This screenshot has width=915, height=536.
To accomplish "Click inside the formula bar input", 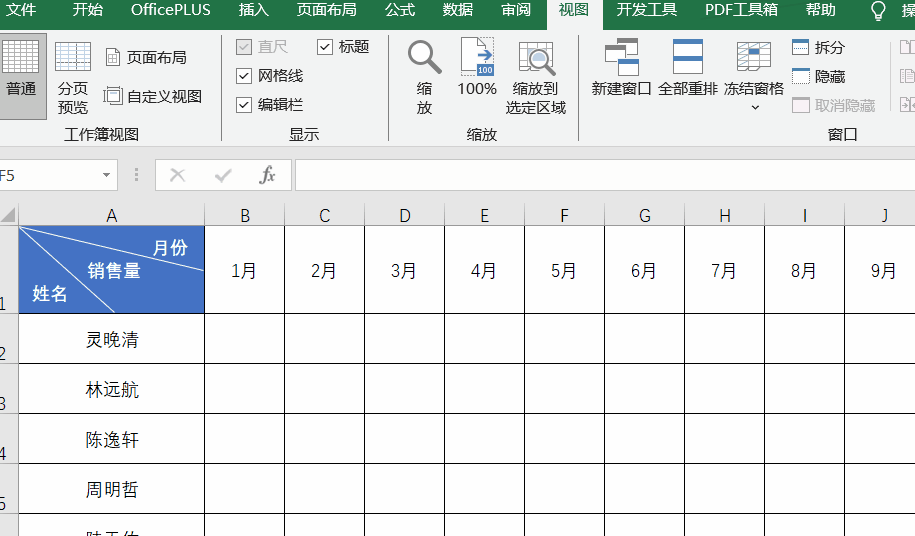I will [x=605, y=175].
